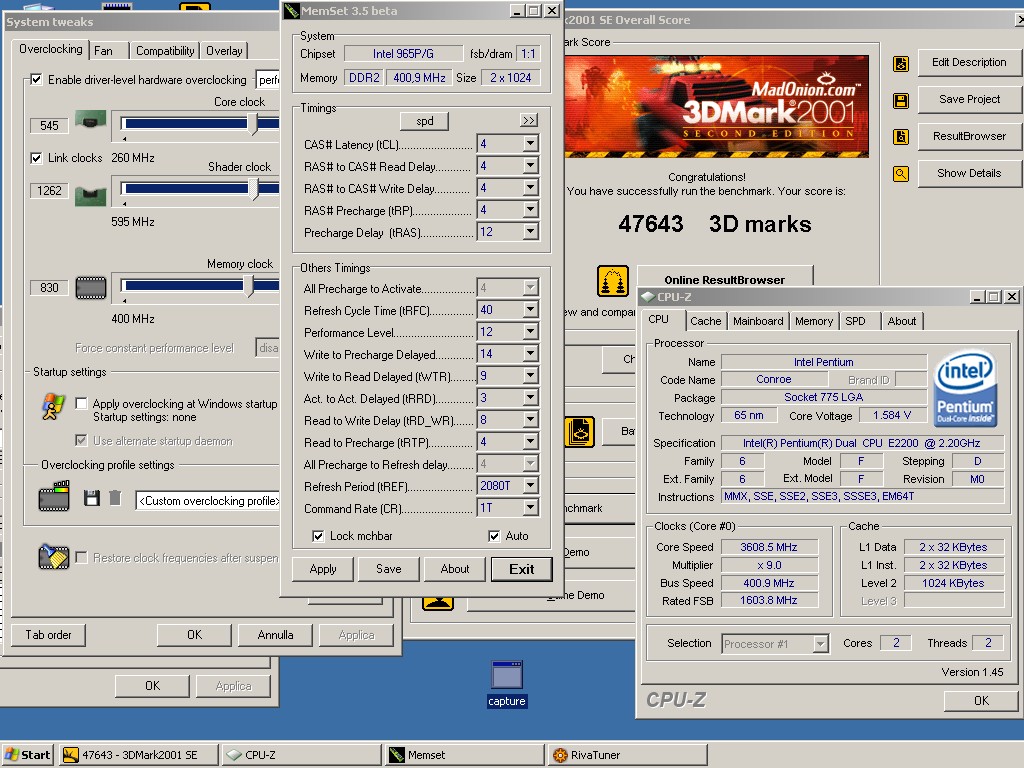Switch to CPU-Z taskbar button
Screen dimensions: 1024x768
(301, 755)
